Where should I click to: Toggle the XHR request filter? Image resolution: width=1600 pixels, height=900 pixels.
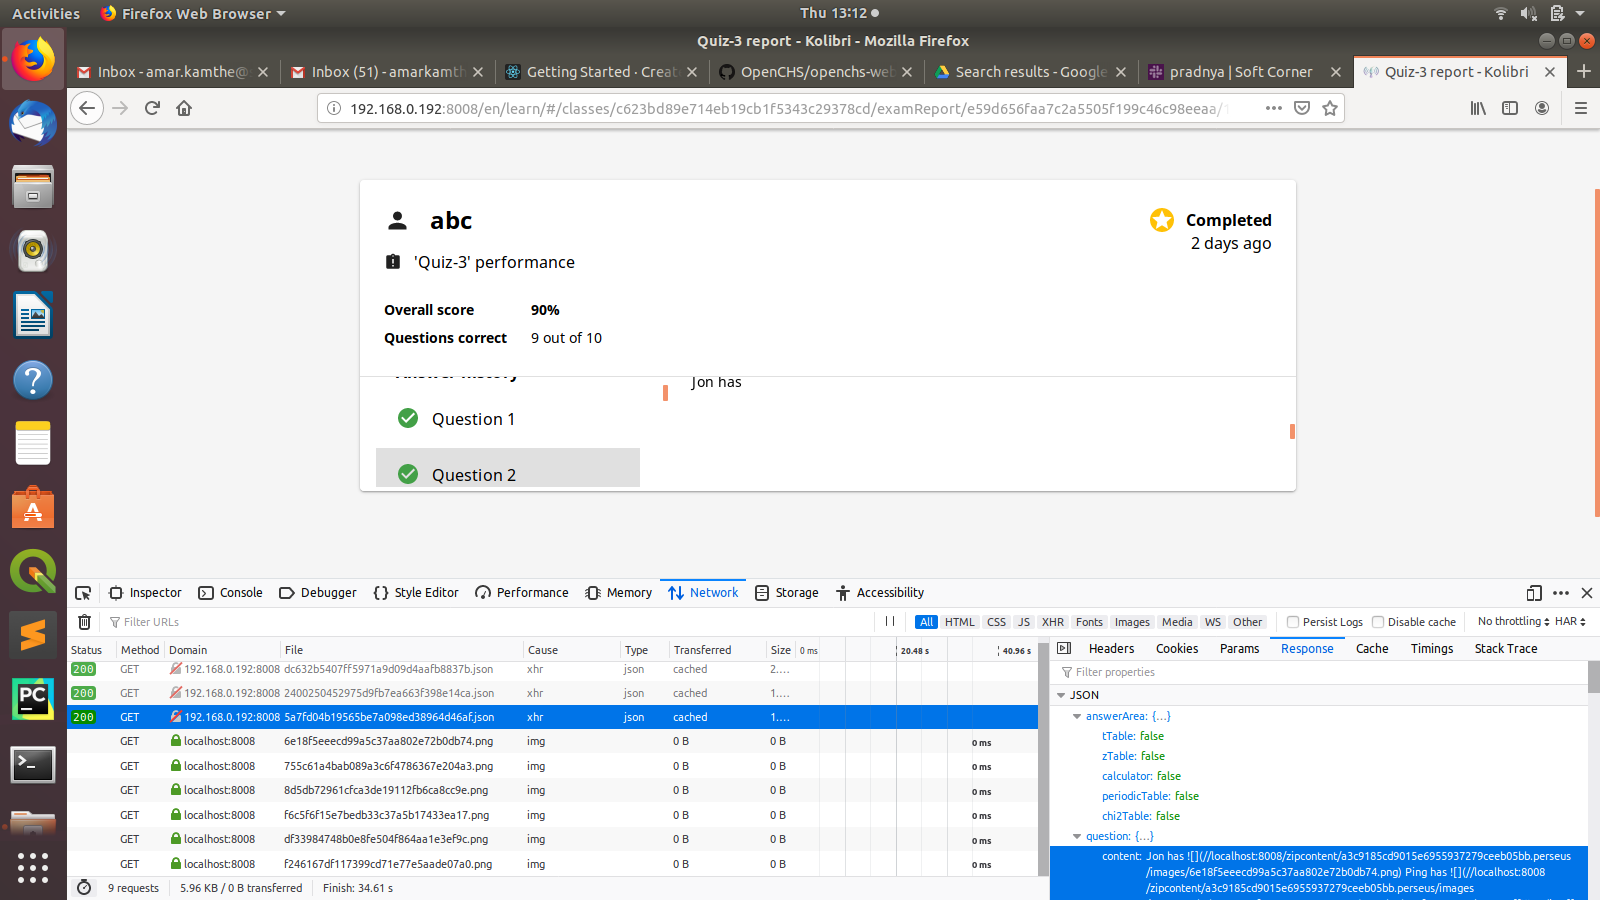(1052, 621)
